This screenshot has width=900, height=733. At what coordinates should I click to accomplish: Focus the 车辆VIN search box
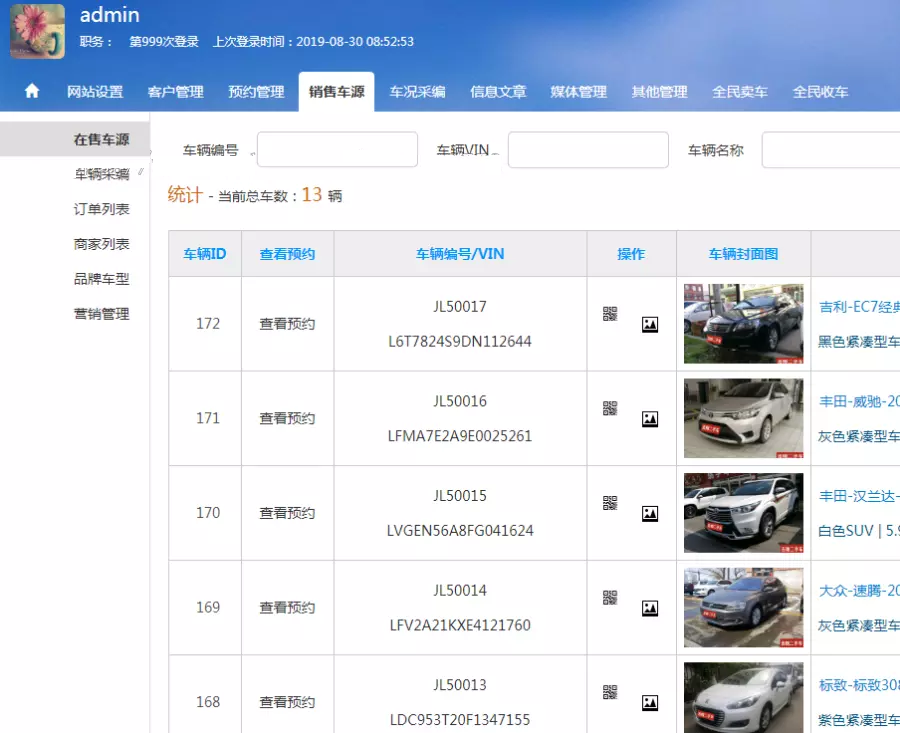pyautogui.click(x=588, y=150)
